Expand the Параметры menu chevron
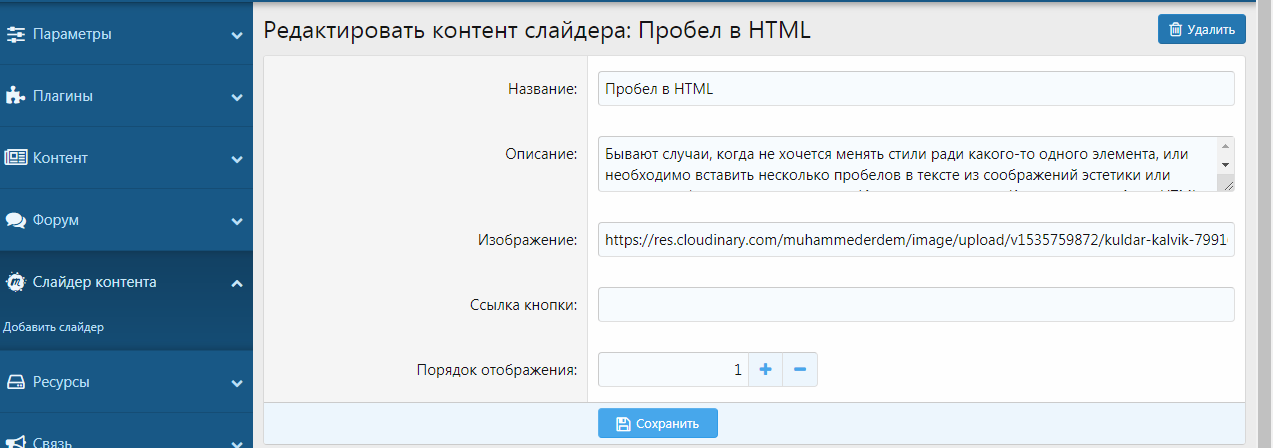 pos(237,35)
